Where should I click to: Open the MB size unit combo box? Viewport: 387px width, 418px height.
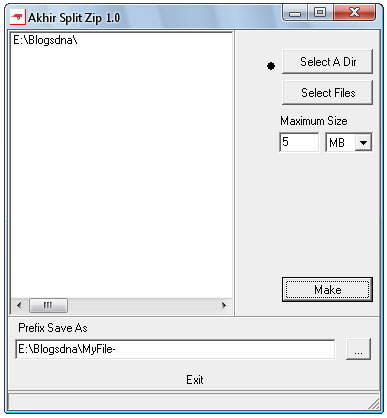349,142
